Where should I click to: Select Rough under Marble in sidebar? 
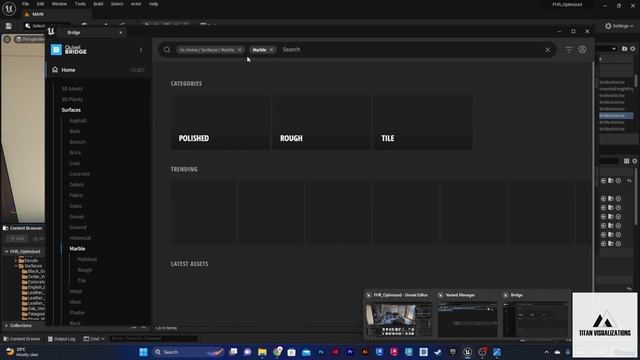85,270
